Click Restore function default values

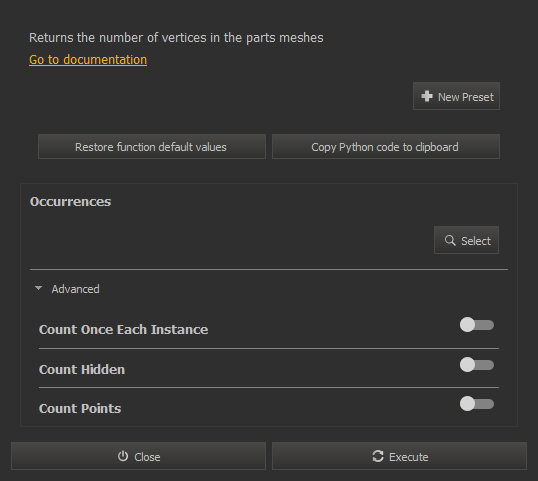click(x=152, y=146)
